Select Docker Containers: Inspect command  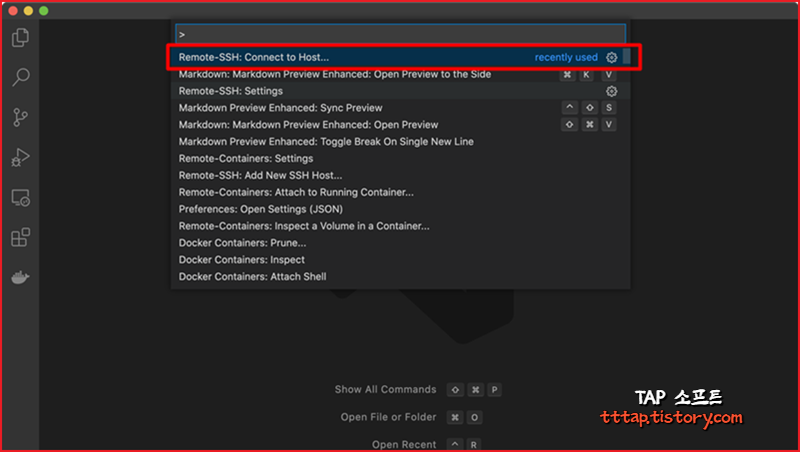(x=401, y=259)
